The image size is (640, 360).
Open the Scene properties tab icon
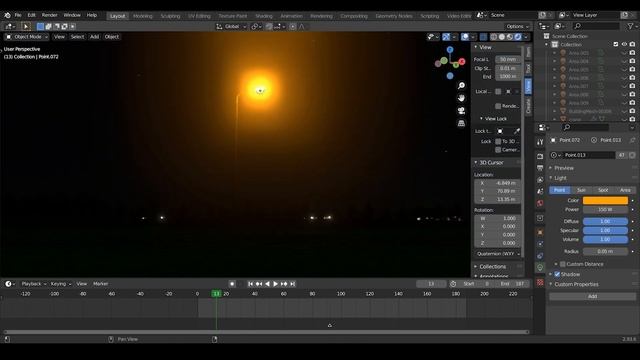tap(540, 191)
